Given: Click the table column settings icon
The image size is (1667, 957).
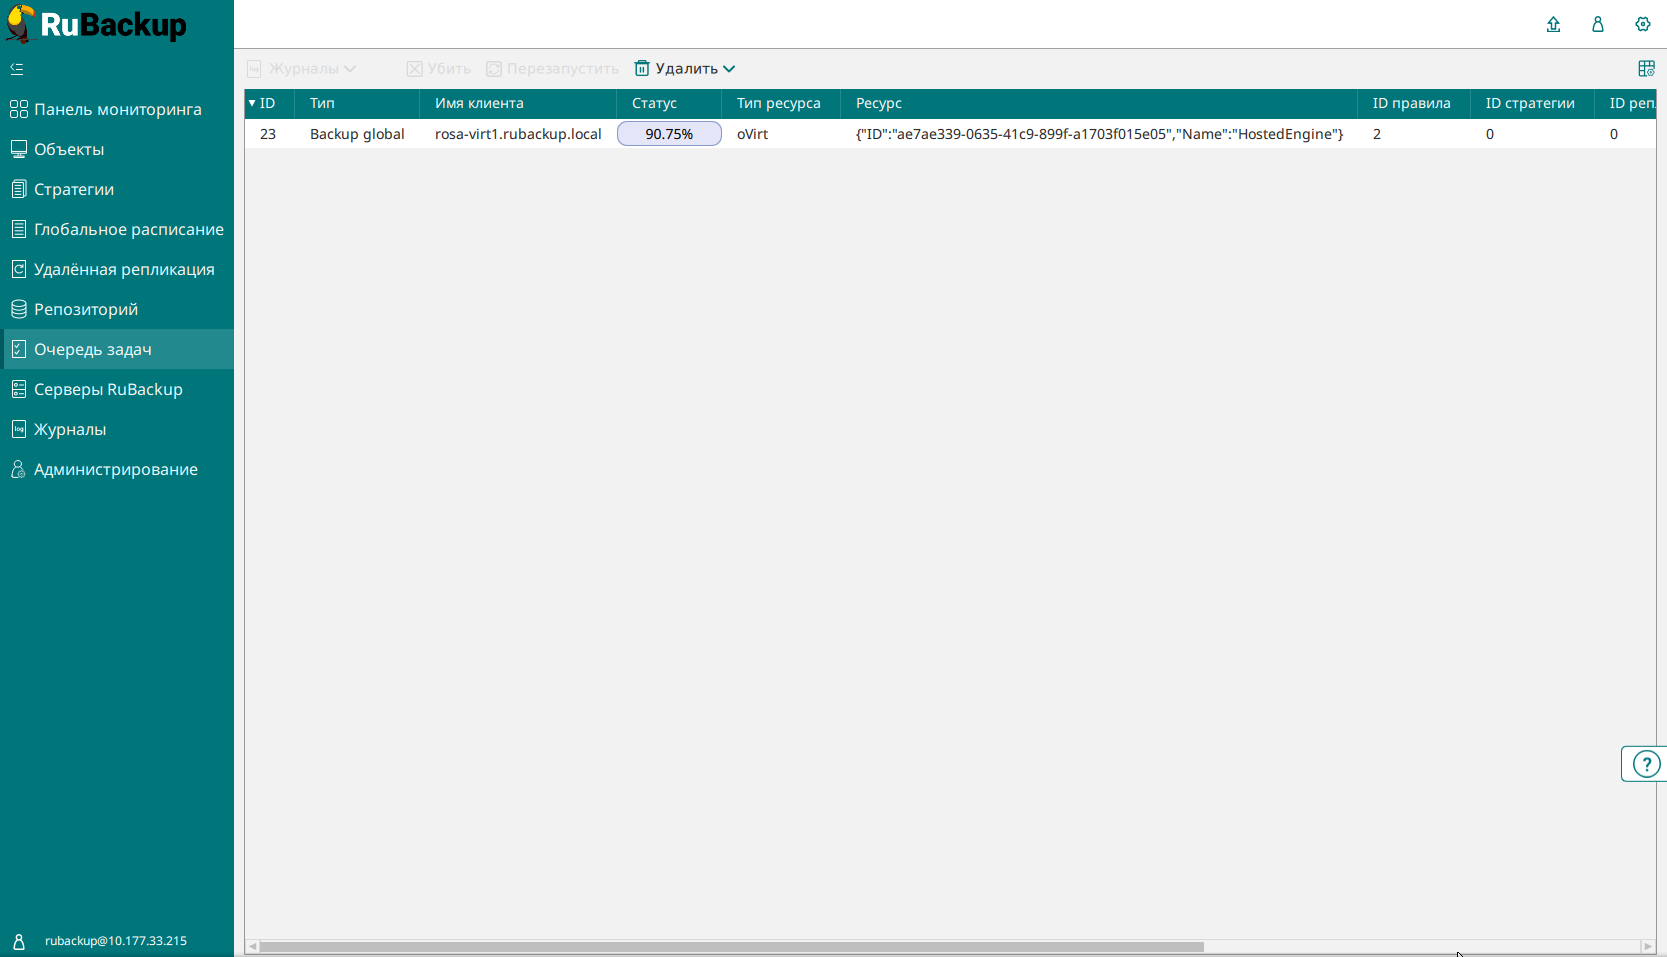Looking at the screenshot, I should pyautogui.click(x=1646, y=69).
